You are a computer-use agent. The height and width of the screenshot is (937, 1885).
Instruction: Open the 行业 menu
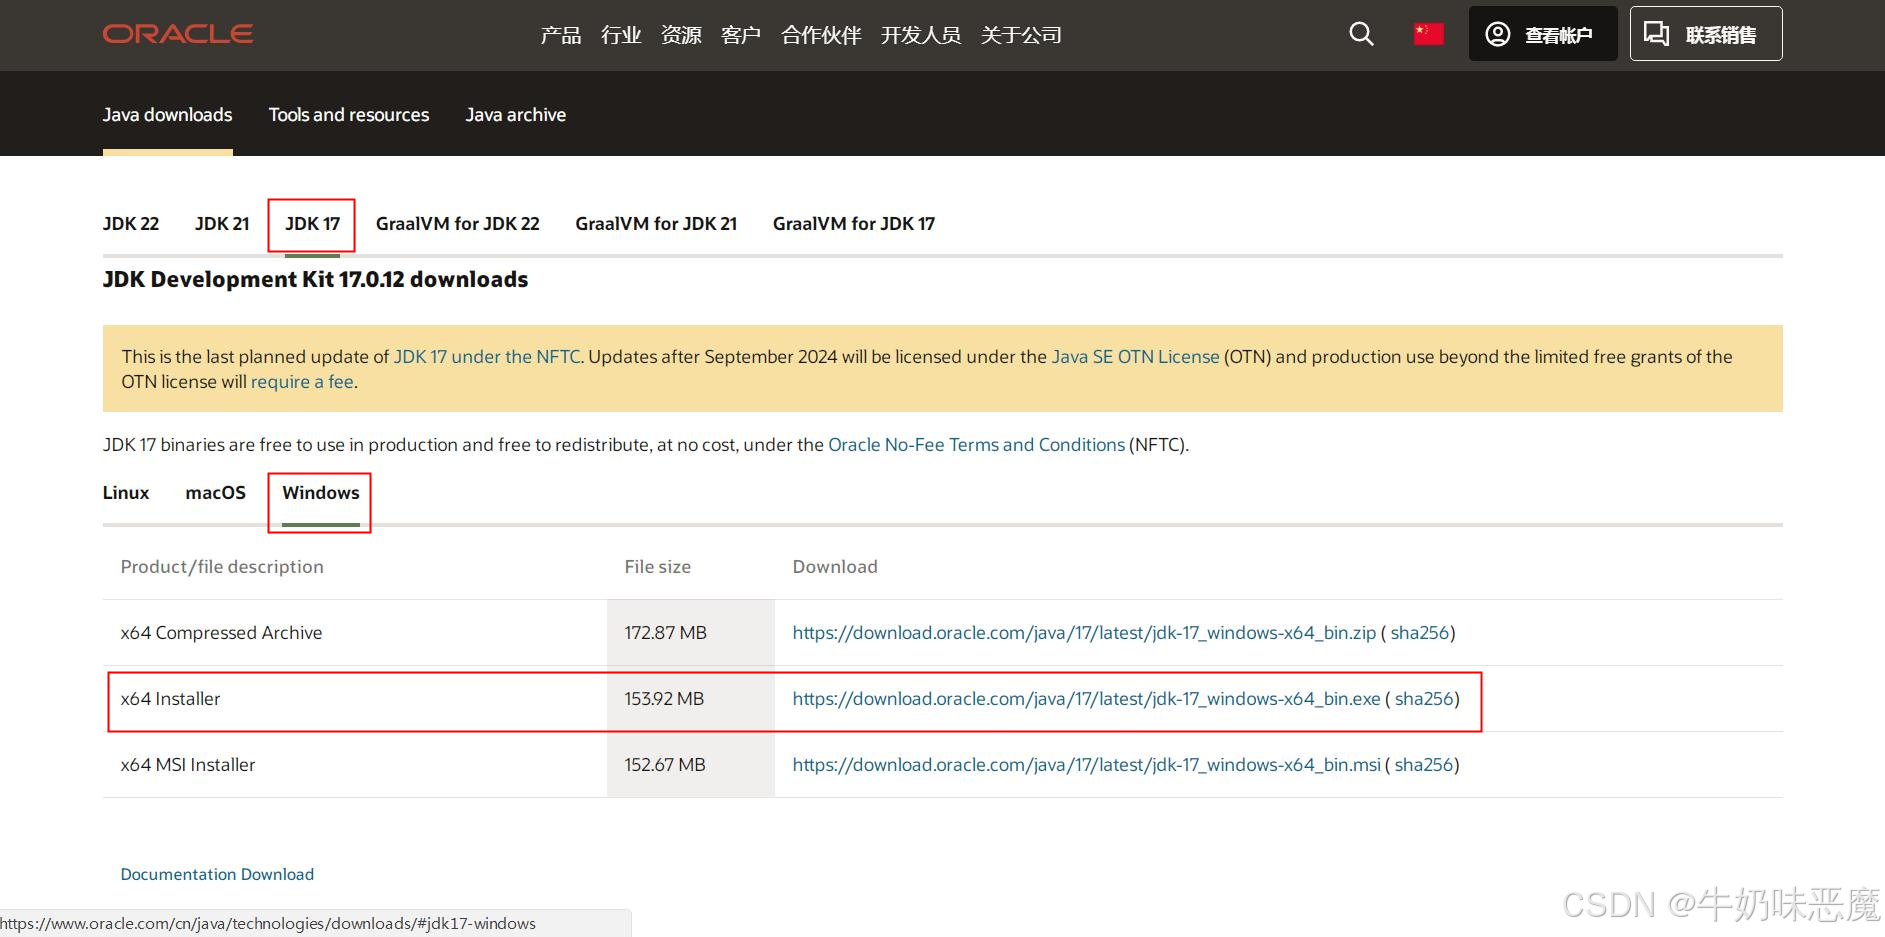click(x=621, y=35)
